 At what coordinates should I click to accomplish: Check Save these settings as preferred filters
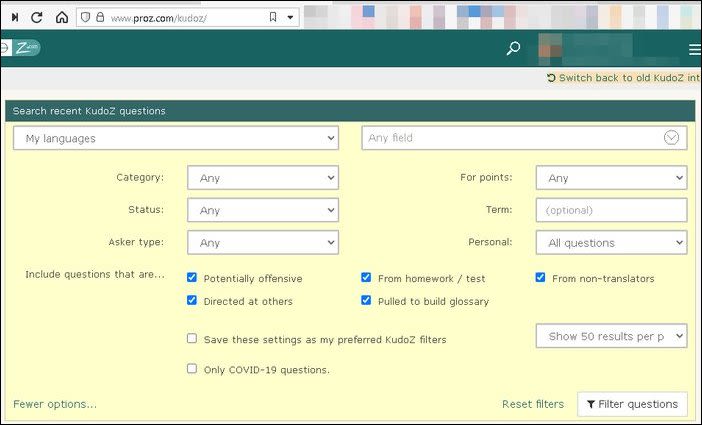(192, 338)
